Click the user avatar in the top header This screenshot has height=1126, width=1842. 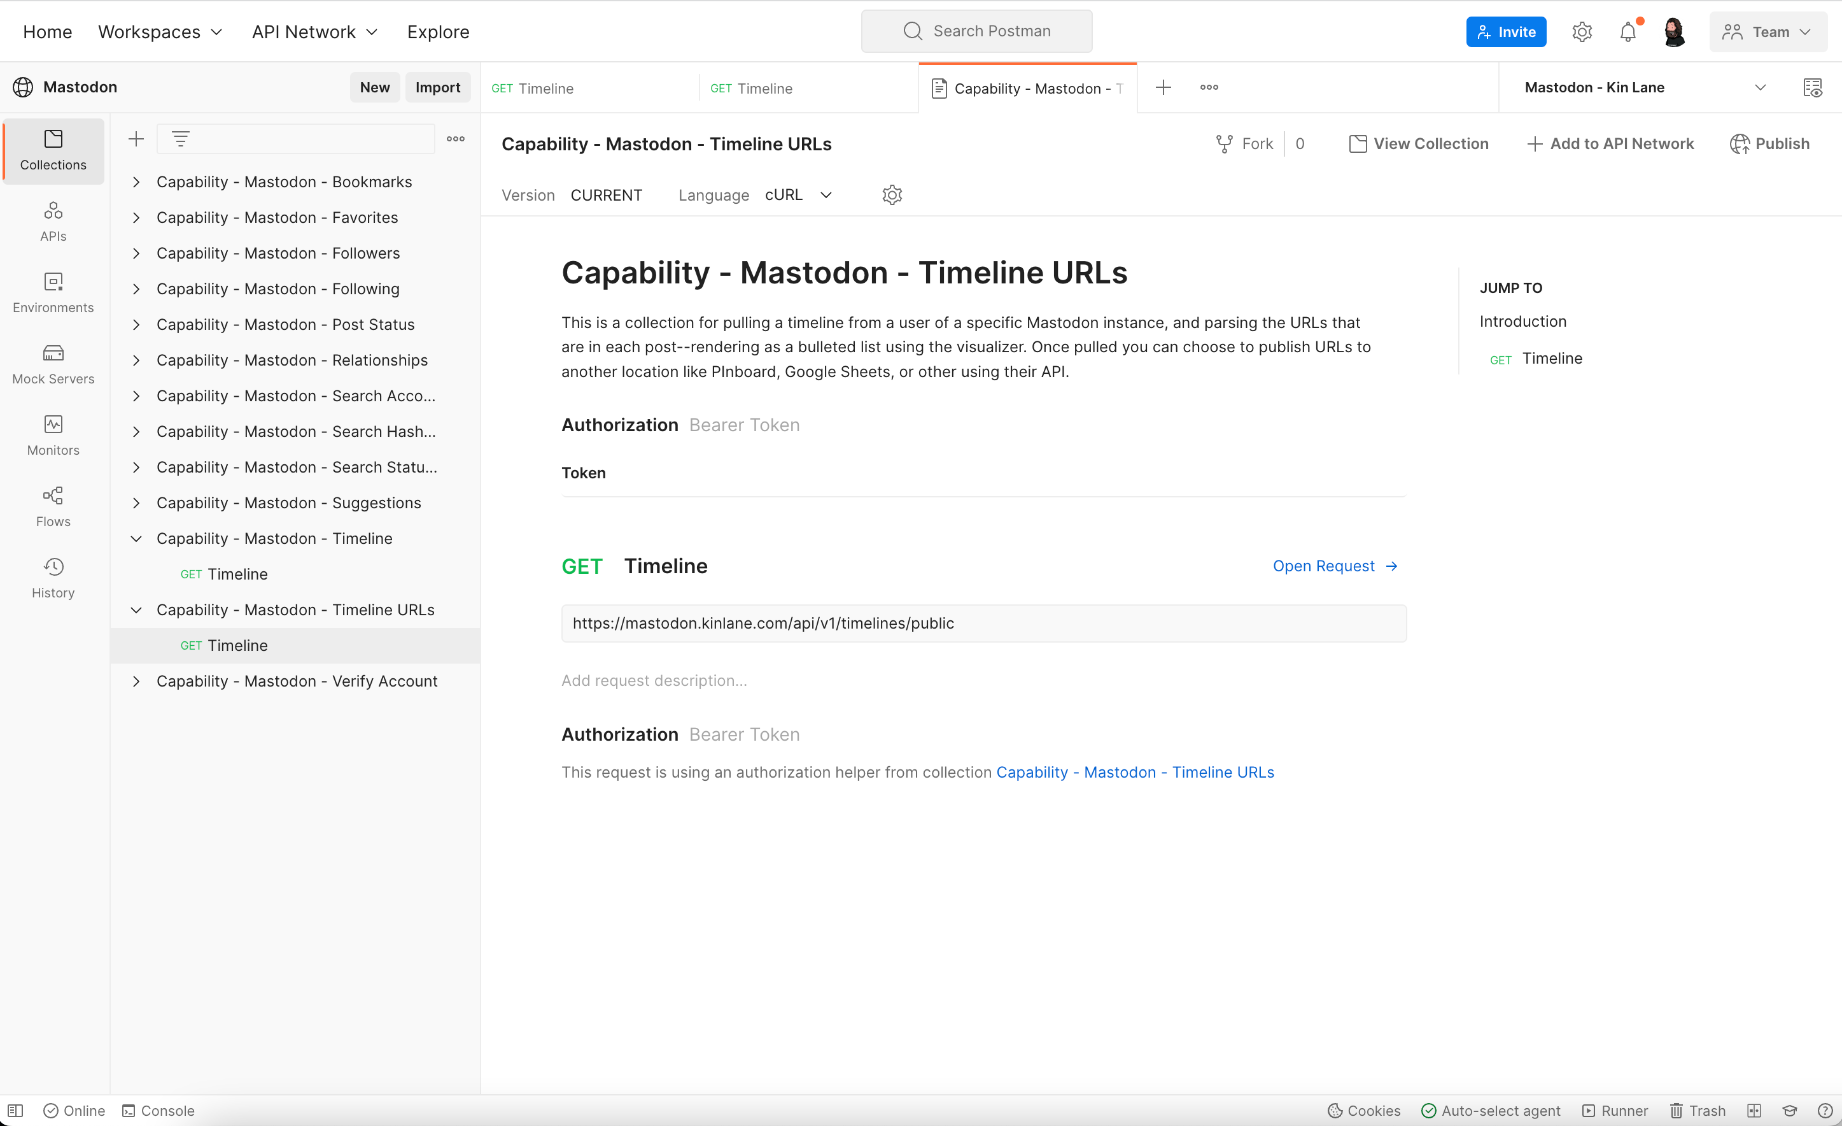point(1674,32)
